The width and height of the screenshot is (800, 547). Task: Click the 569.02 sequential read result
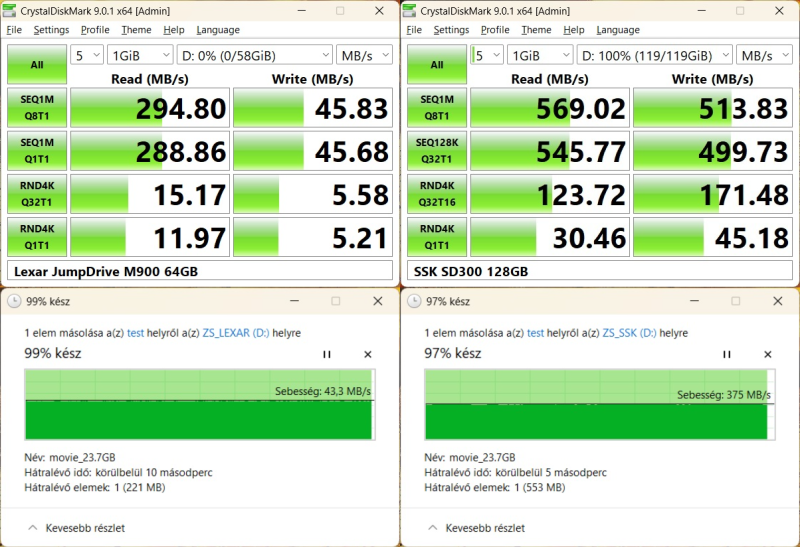pos(549,108)
